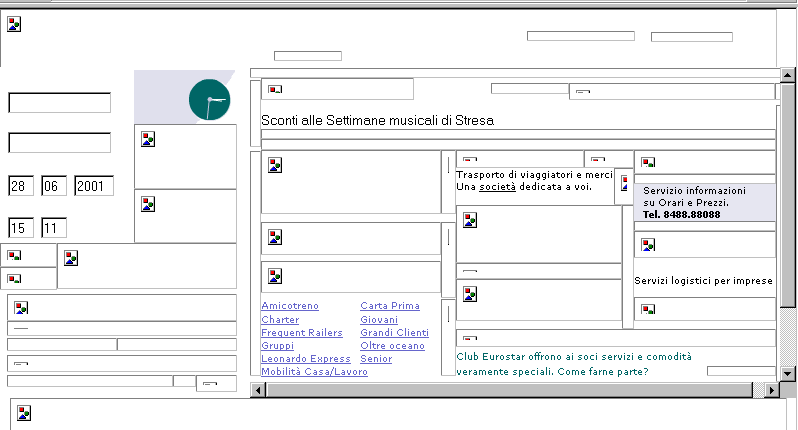Click 'Trasporto di viaggiatori e merci' text
Viewport: 798px width, 430px height.
pyautogui.click(x=534, y=175)
